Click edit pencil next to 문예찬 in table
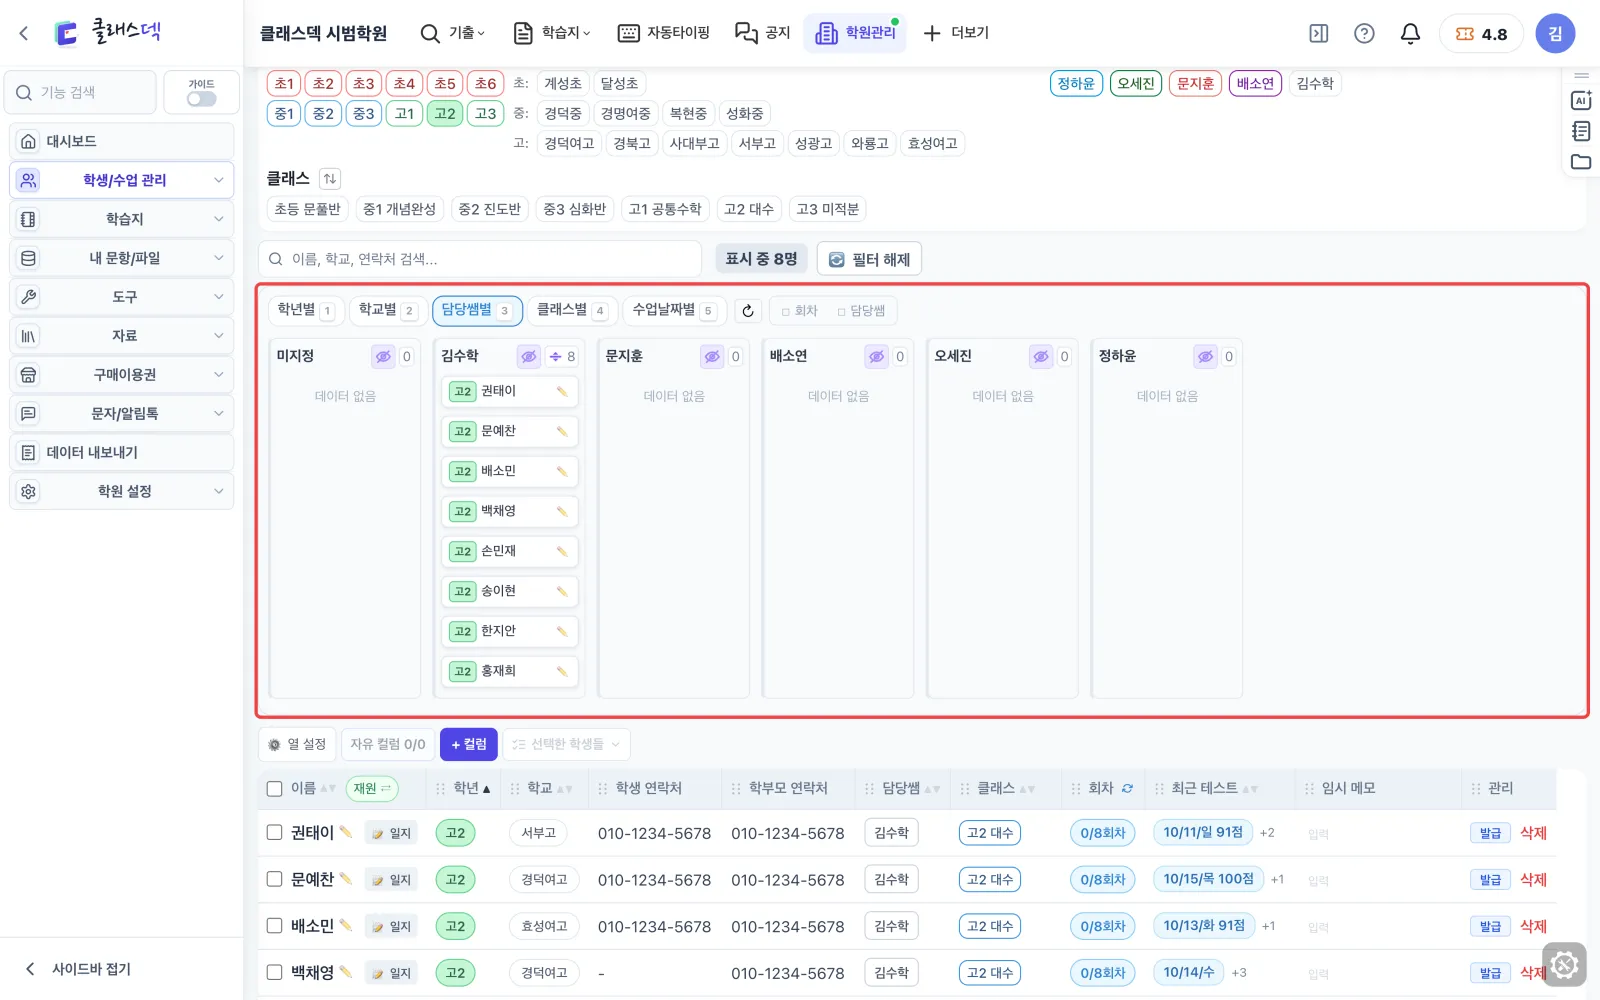The image size is (1600, 1000). (346, 879)
